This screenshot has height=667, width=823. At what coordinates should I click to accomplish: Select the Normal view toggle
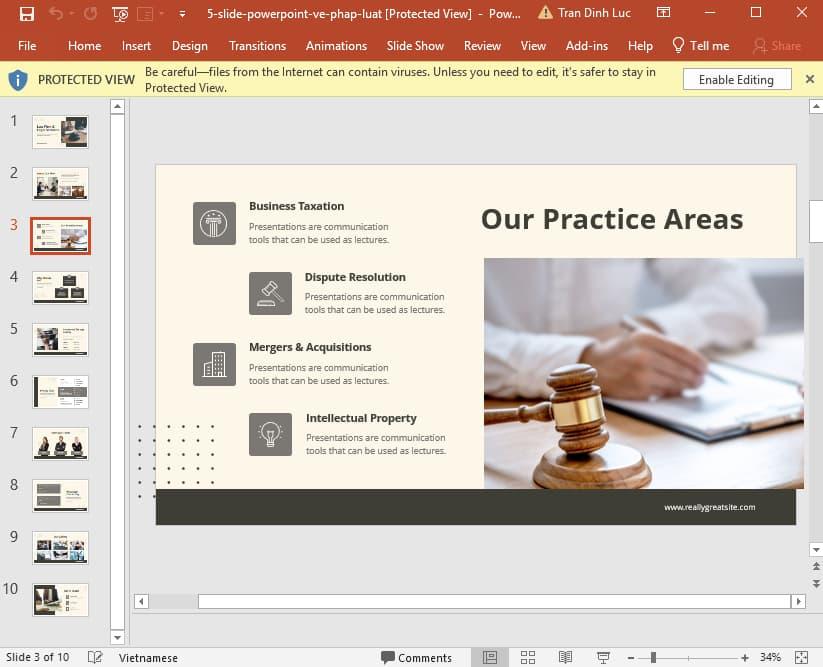pyautogui.click(x=489, y=657)
